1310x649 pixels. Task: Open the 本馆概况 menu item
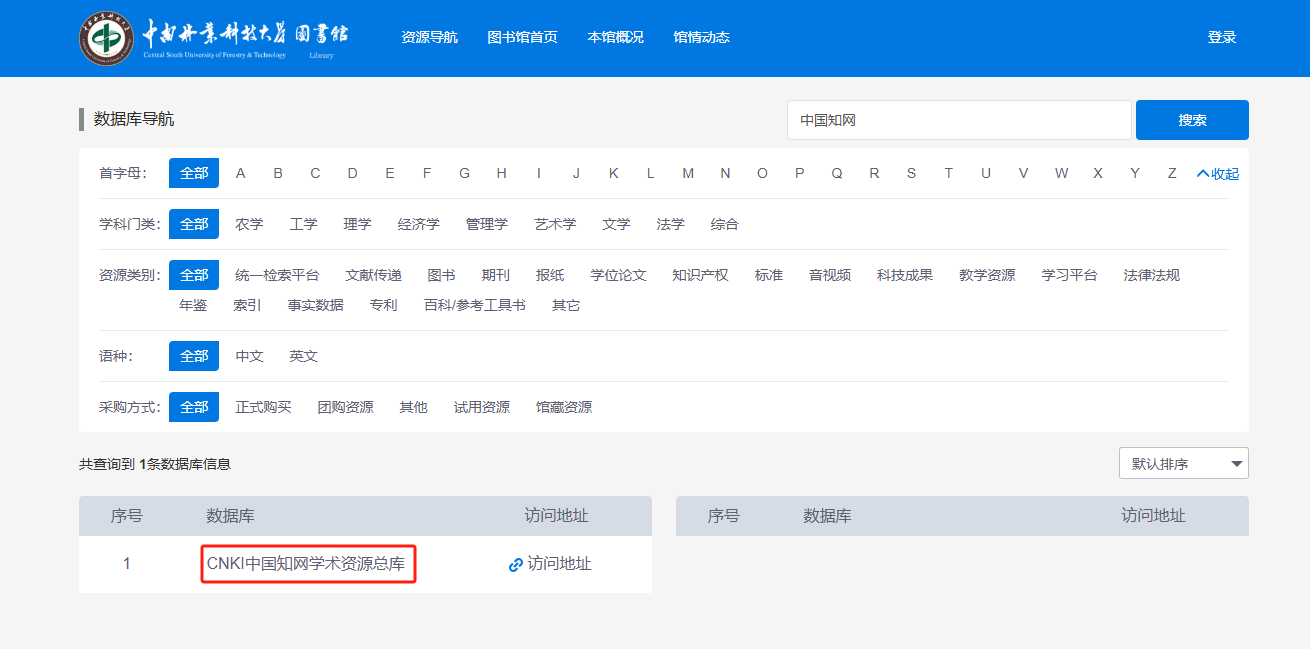[x=615, y=37]
